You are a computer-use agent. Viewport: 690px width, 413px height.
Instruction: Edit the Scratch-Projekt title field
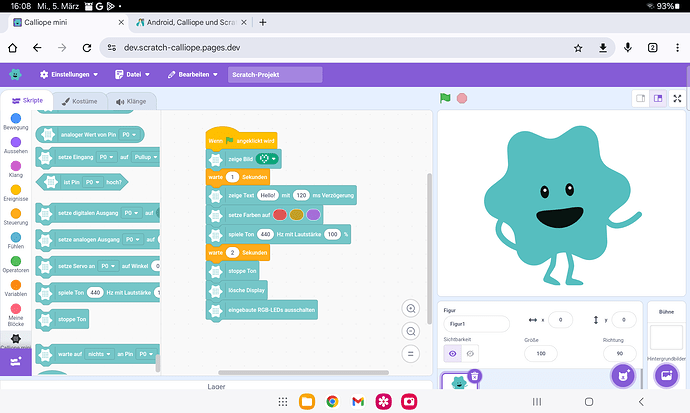point(275,74)
